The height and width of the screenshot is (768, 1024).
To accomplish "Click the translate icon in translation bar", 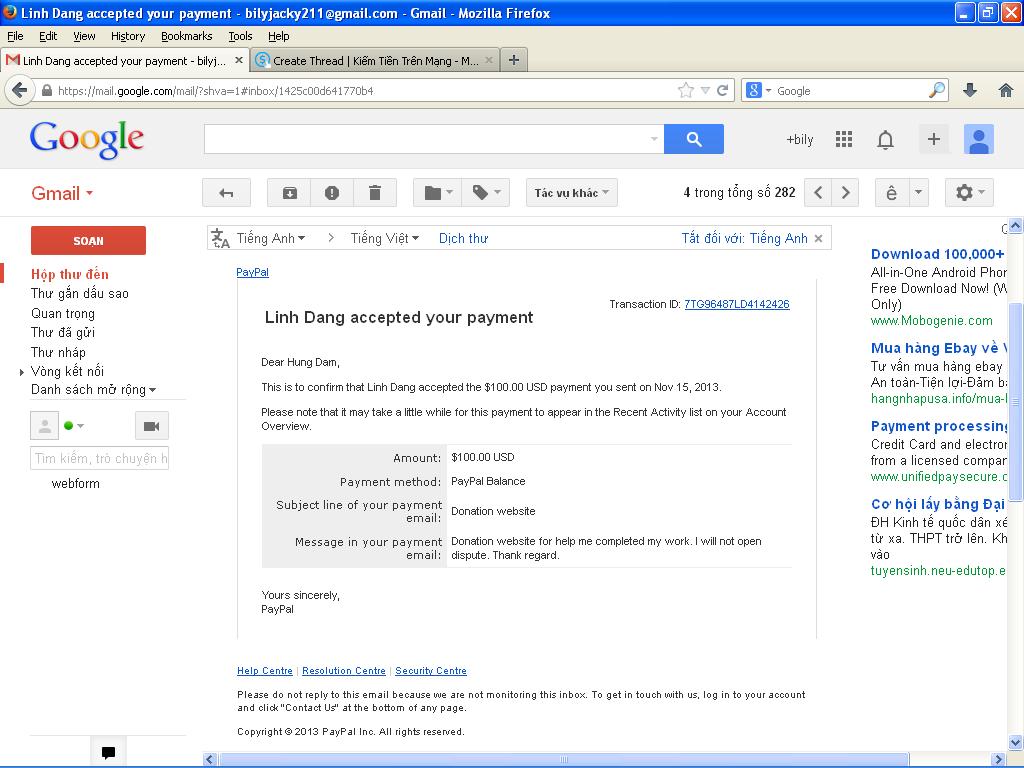I will pyautogui.click(x=220, y=238).
